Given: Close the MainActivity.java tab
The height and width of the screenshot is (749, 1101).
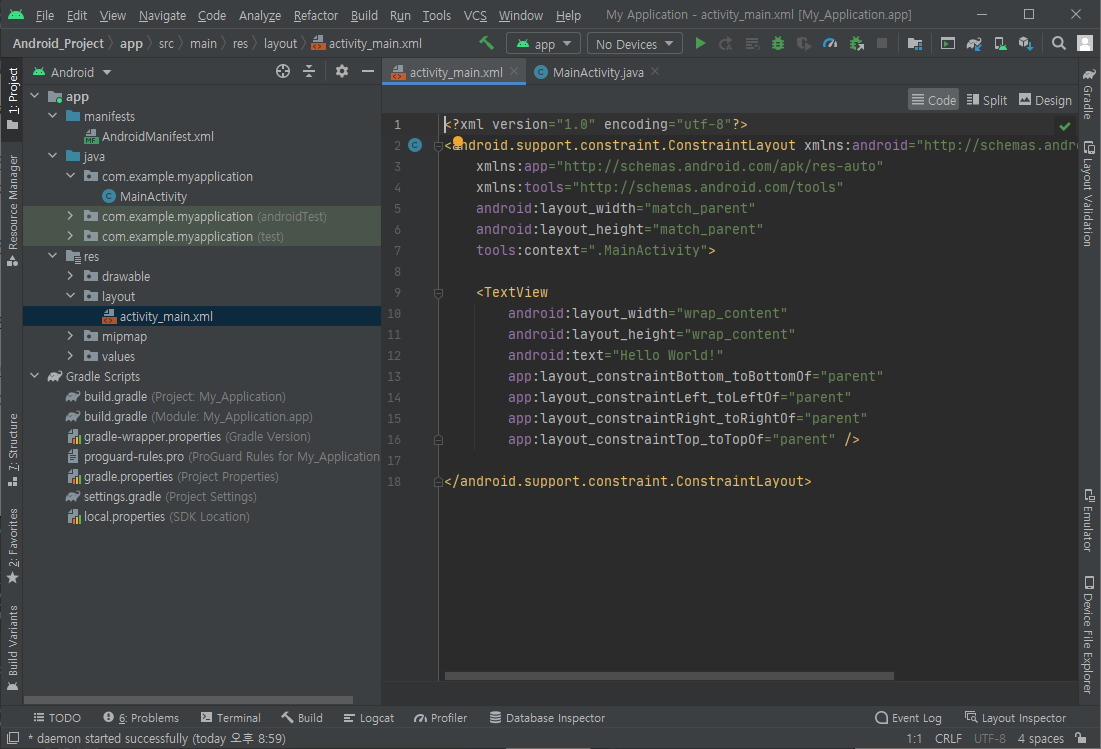Looking at the screenshot, I should tap(655, 71).
